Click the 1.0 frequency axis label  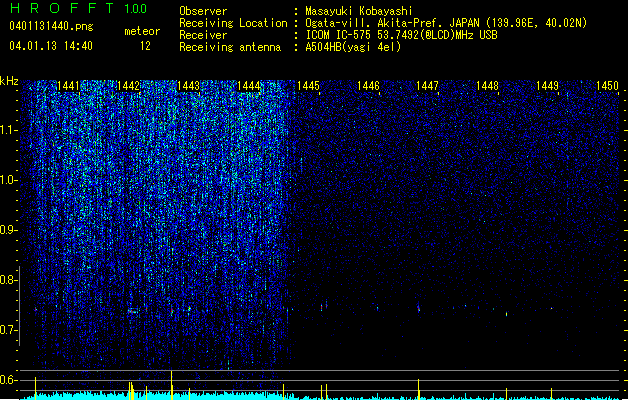[8, 180]
